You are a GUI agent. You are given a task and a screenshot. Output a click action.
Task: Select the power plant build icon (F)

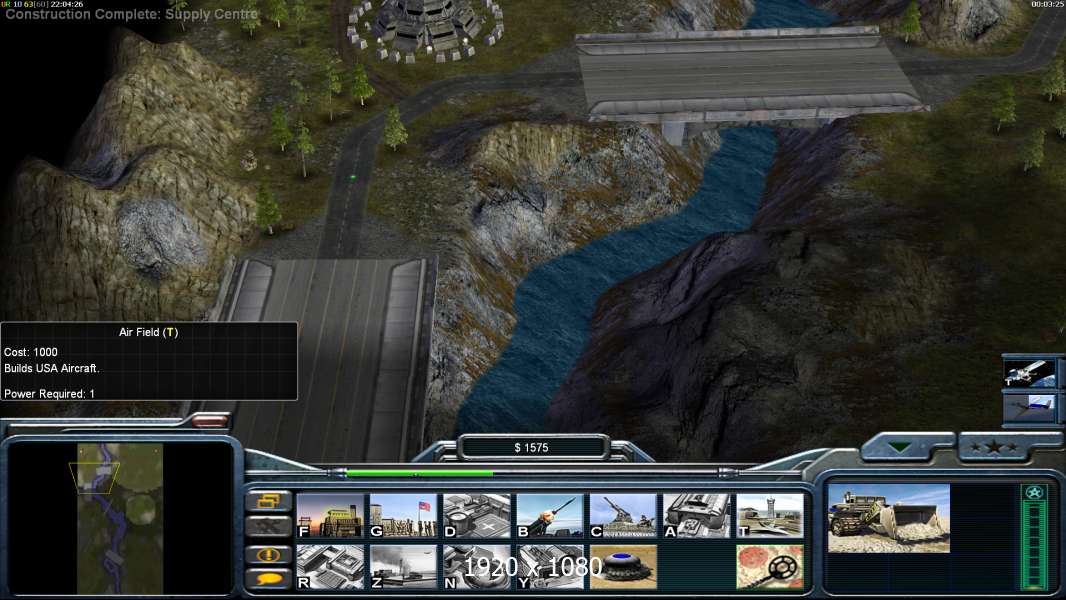330,516
